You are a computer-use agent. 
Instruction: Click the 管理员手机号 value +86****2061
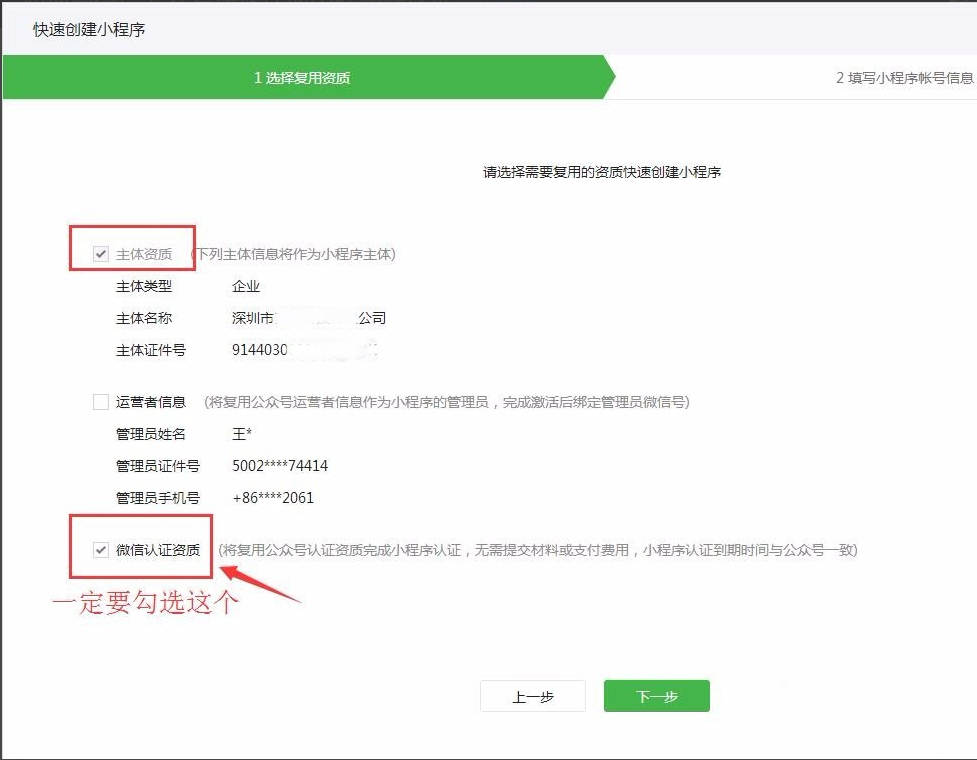tap(273, 498)
